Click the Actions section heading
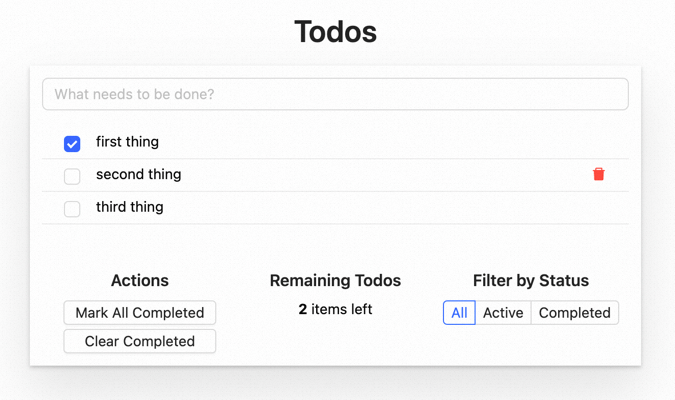675x400 pixels. pyautogui.click(x=140, y=281)
